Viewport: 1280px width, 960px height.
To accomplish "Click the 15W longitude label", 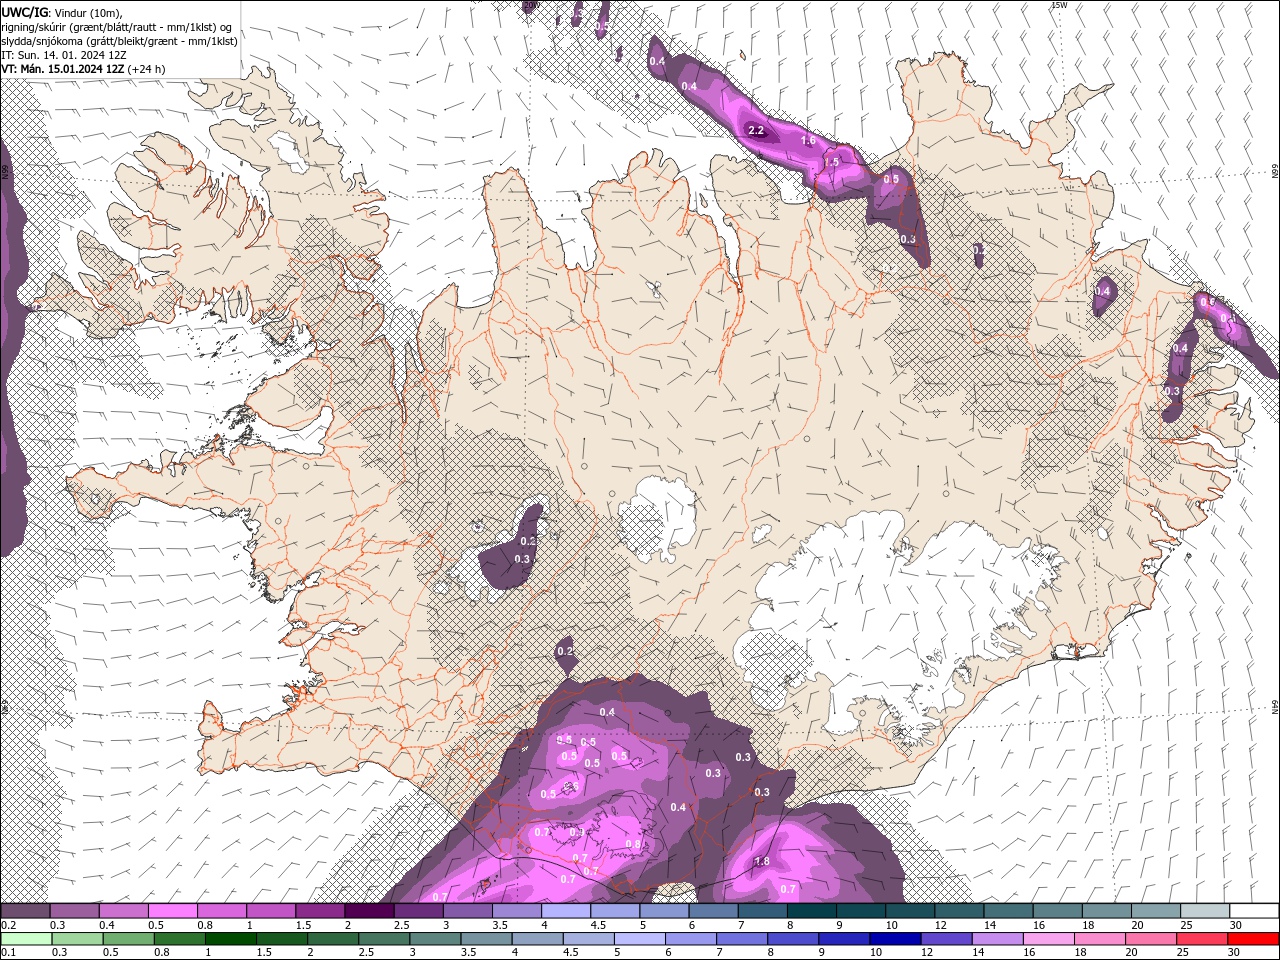I will point(1060,5).
